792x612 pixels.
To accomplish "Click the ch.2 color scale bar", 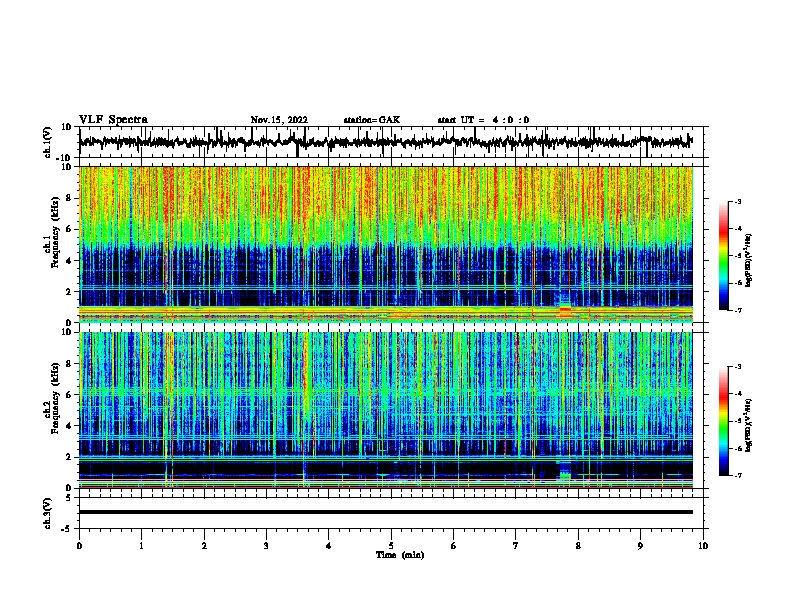I will (x=723, y=421).
